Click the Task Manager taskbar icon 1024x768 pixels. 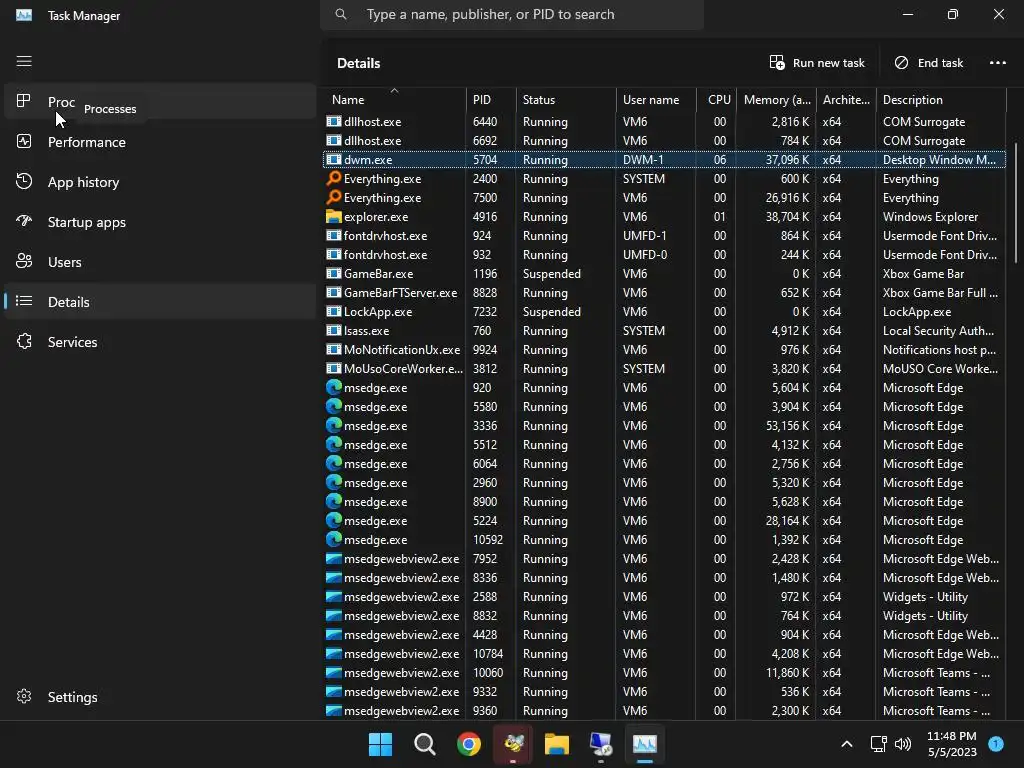click(645, 744)
